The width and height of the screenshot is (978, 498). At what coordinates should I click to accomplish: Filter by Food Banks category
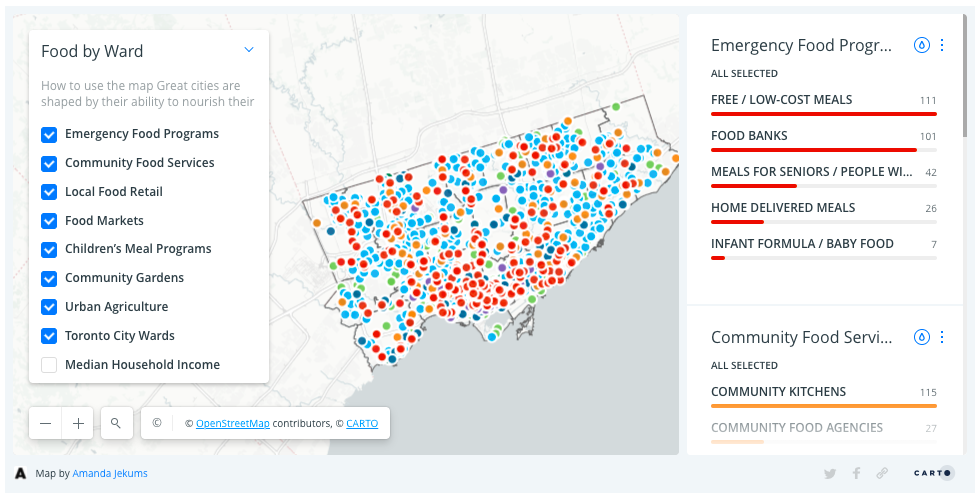(749, 136)
